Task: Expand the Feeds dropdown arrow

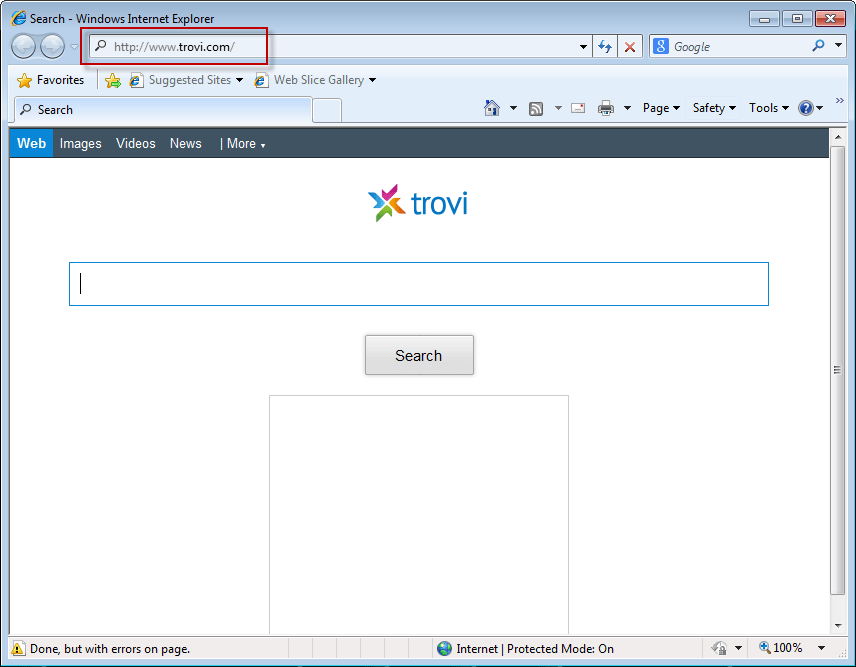Action: pos(558,108)
